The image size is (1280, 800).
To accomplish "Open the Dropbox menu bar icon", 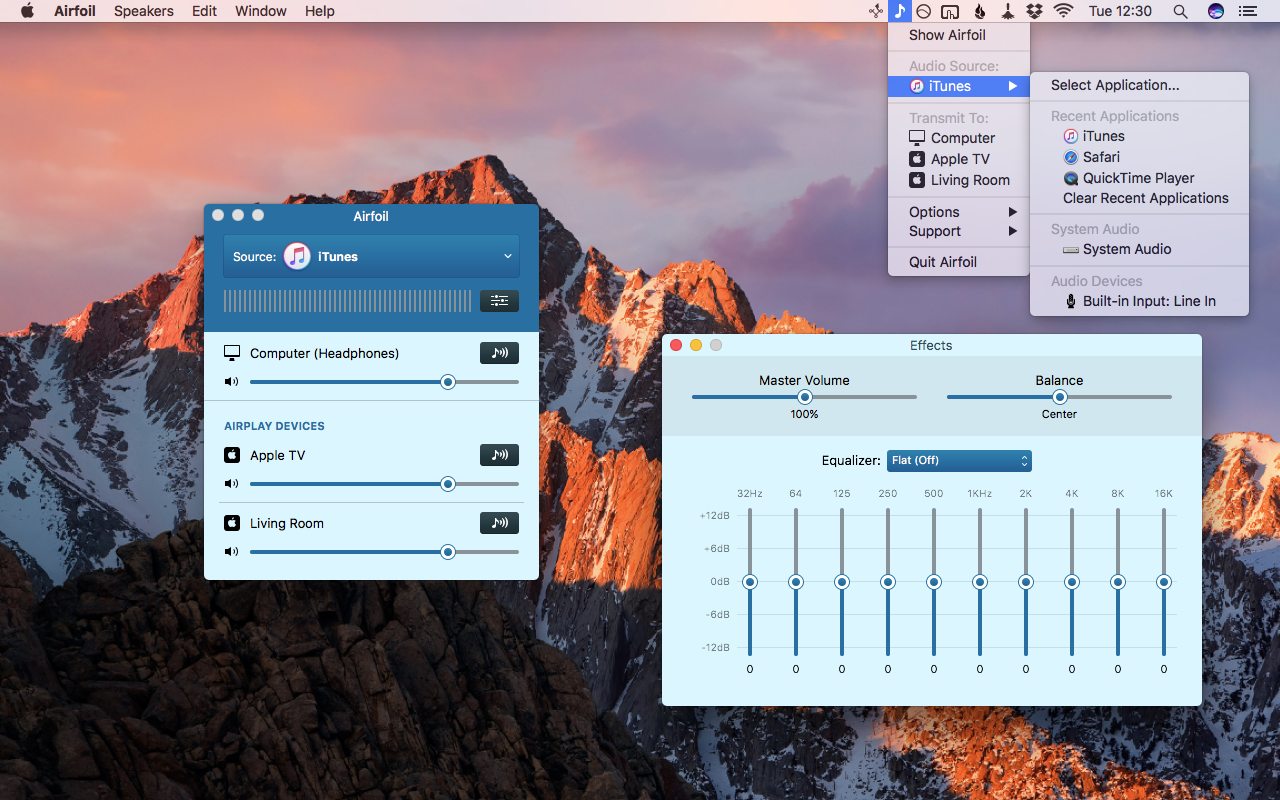I will click(1035, 11).
